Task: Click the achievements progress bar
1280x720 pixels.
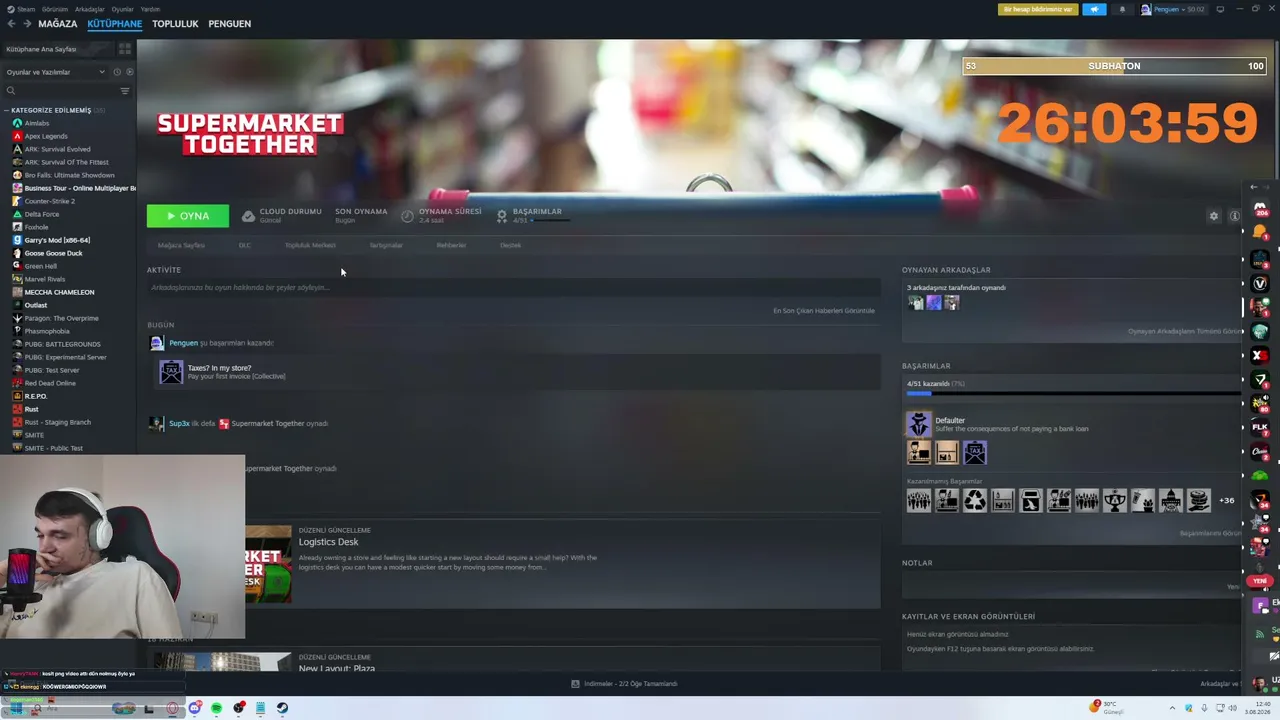Action: click(x=1073, y=393)
